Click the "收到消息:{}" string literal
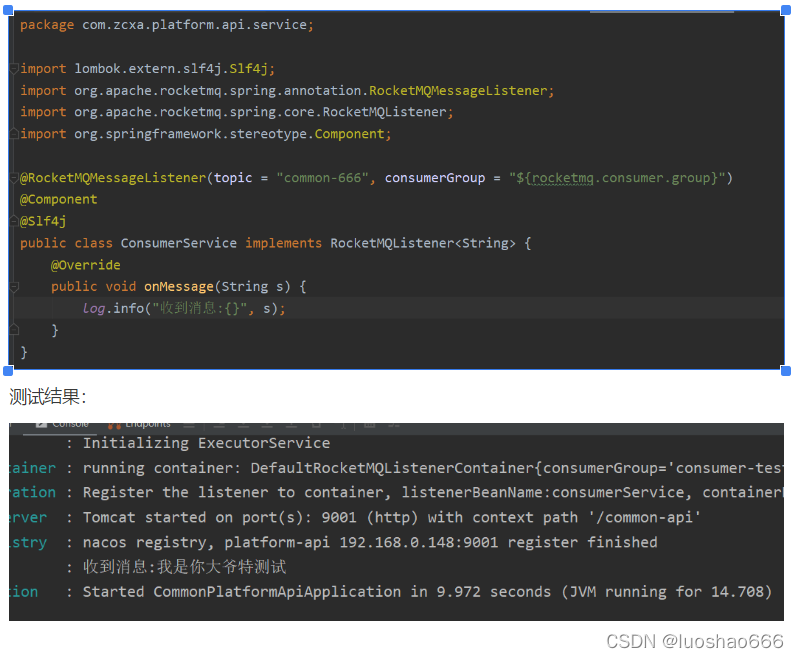Viewport: 799px width, 658px height. [200, 308]
